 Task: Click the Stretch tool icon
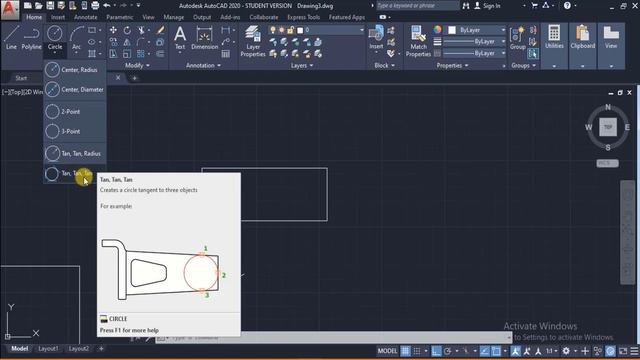[113, 54]
